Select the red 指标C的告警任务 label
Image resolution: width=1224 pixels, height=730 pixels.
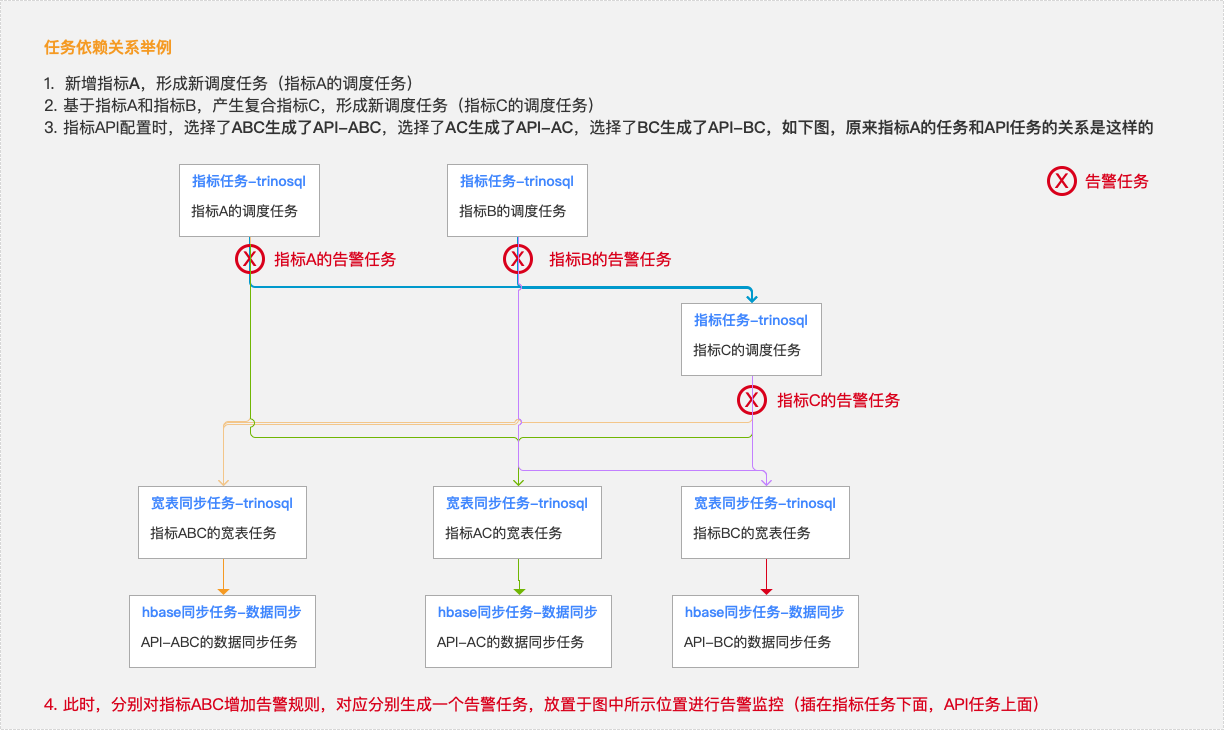point(839,400)
